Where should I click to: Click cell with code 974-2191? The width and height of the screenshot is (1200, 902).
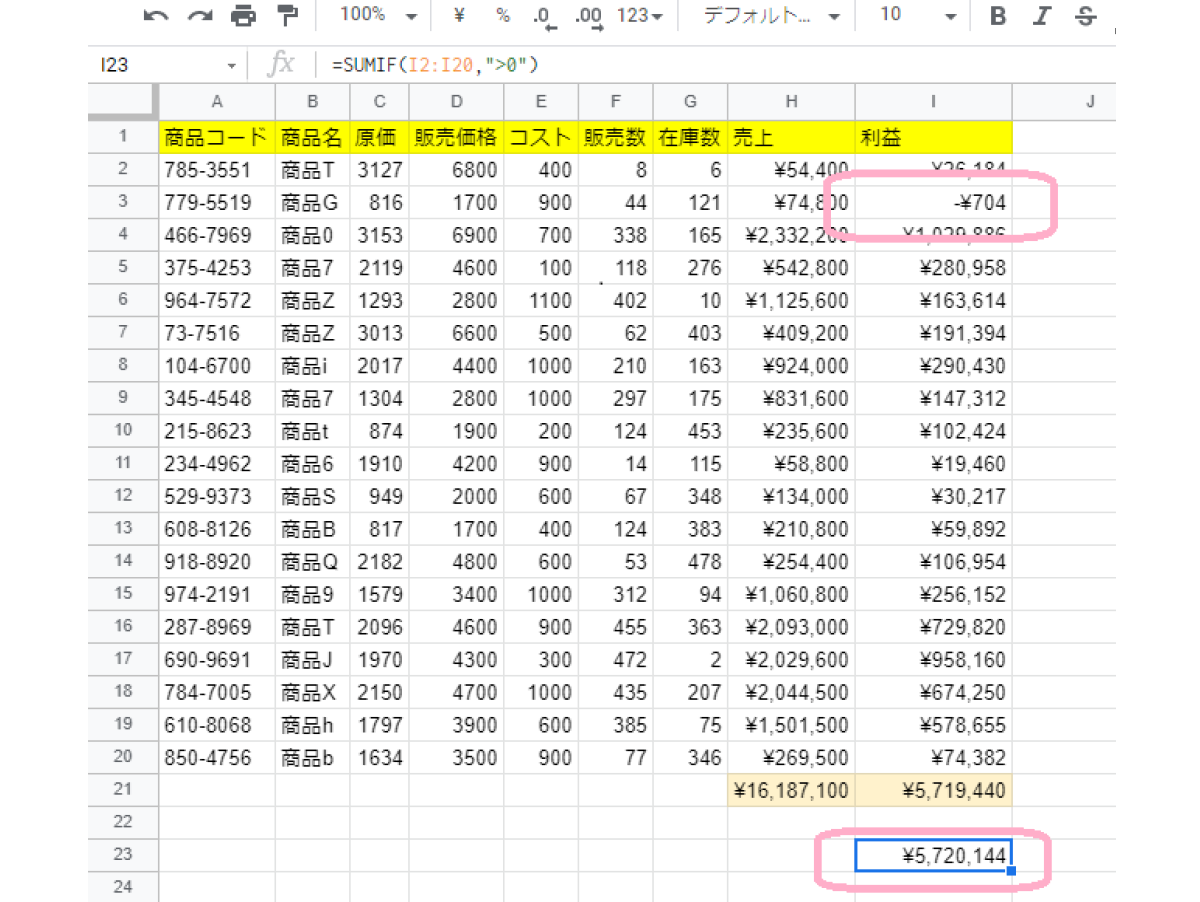pyautogui.click(x=216, y=594)
